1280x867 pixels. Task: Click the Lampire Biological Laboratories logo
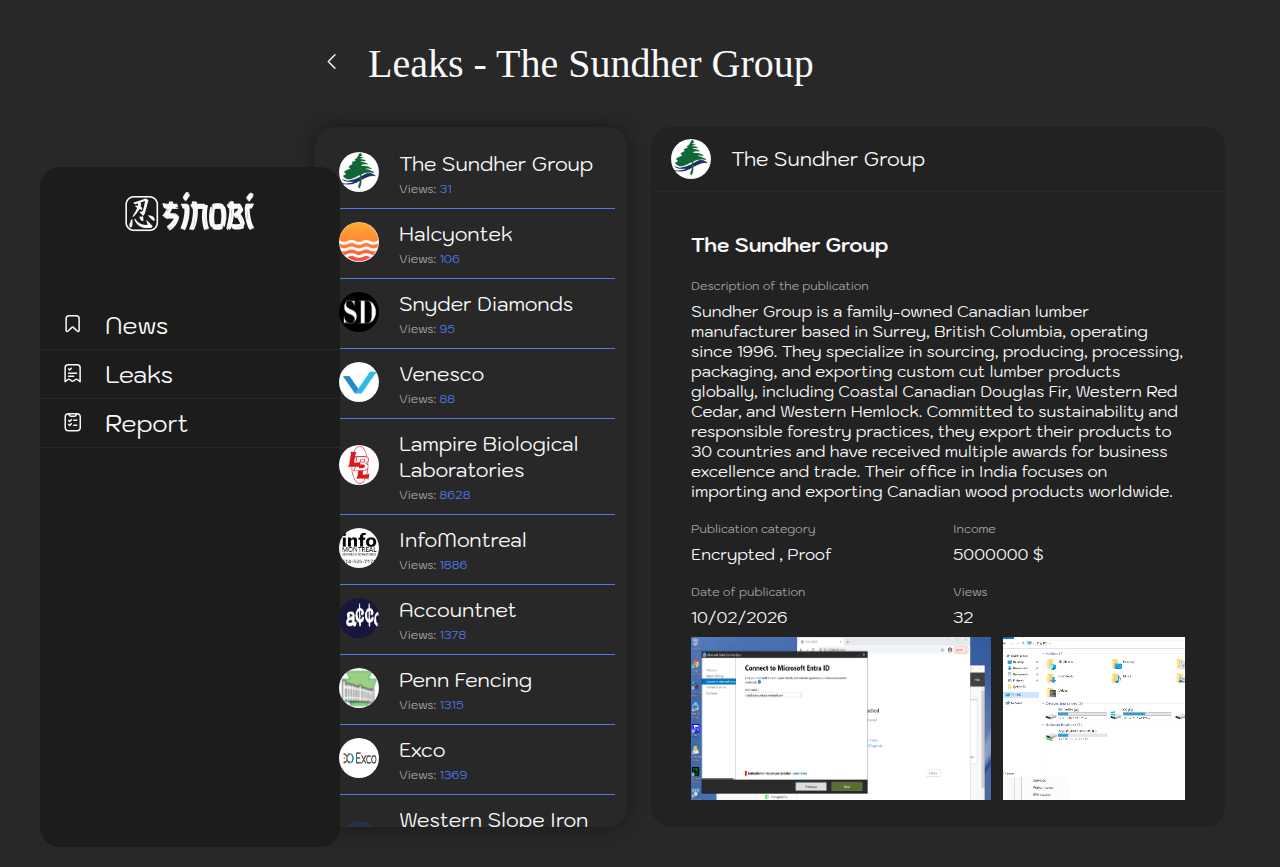359,465
